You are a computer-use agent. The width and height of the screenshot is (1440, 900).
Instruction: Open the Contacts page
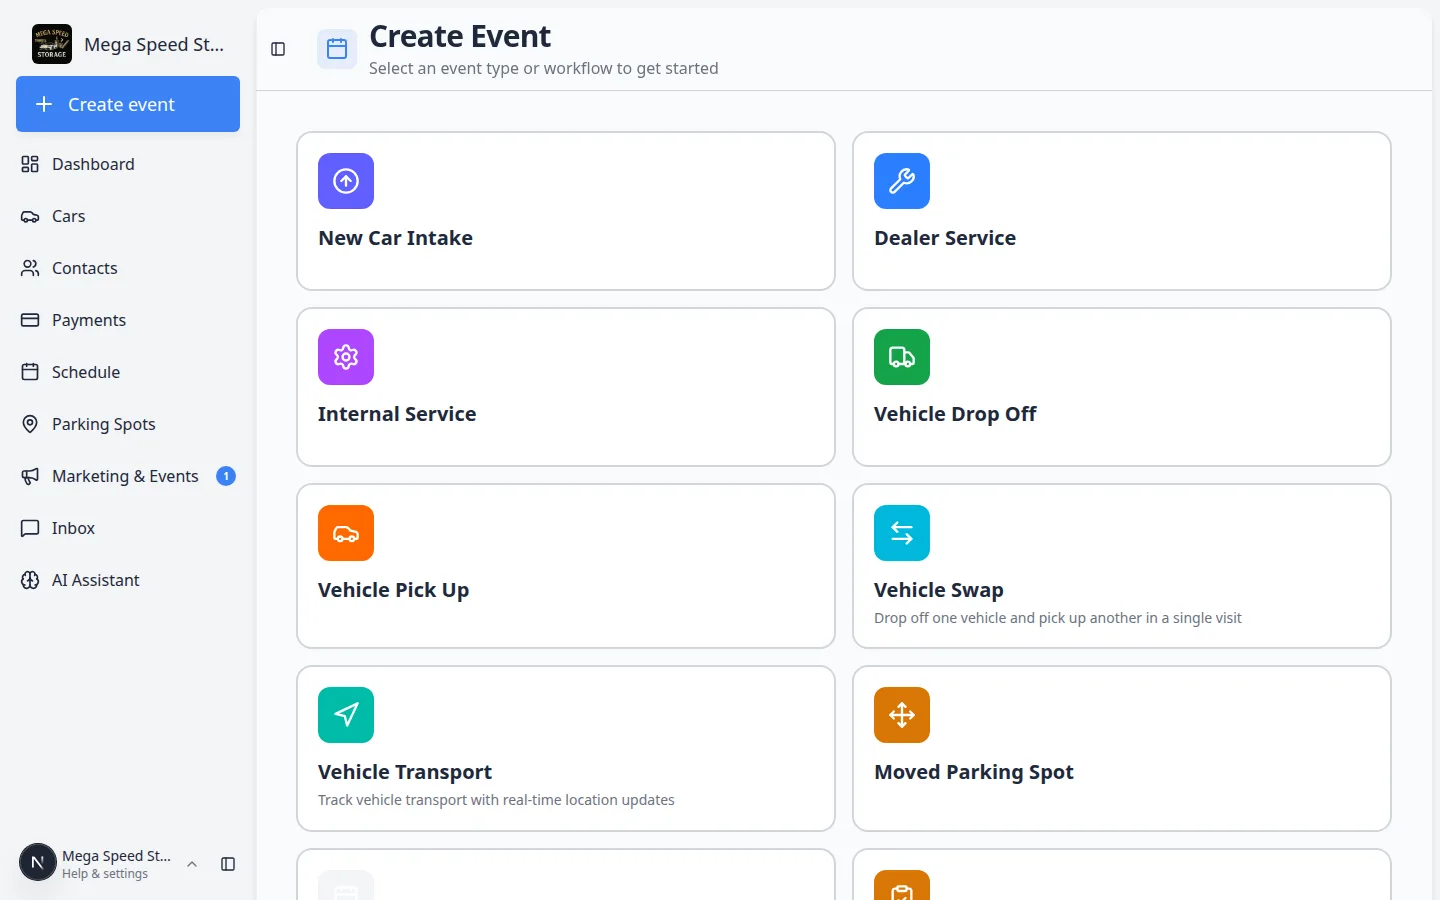pyautogui.click(x=128, y=268)
